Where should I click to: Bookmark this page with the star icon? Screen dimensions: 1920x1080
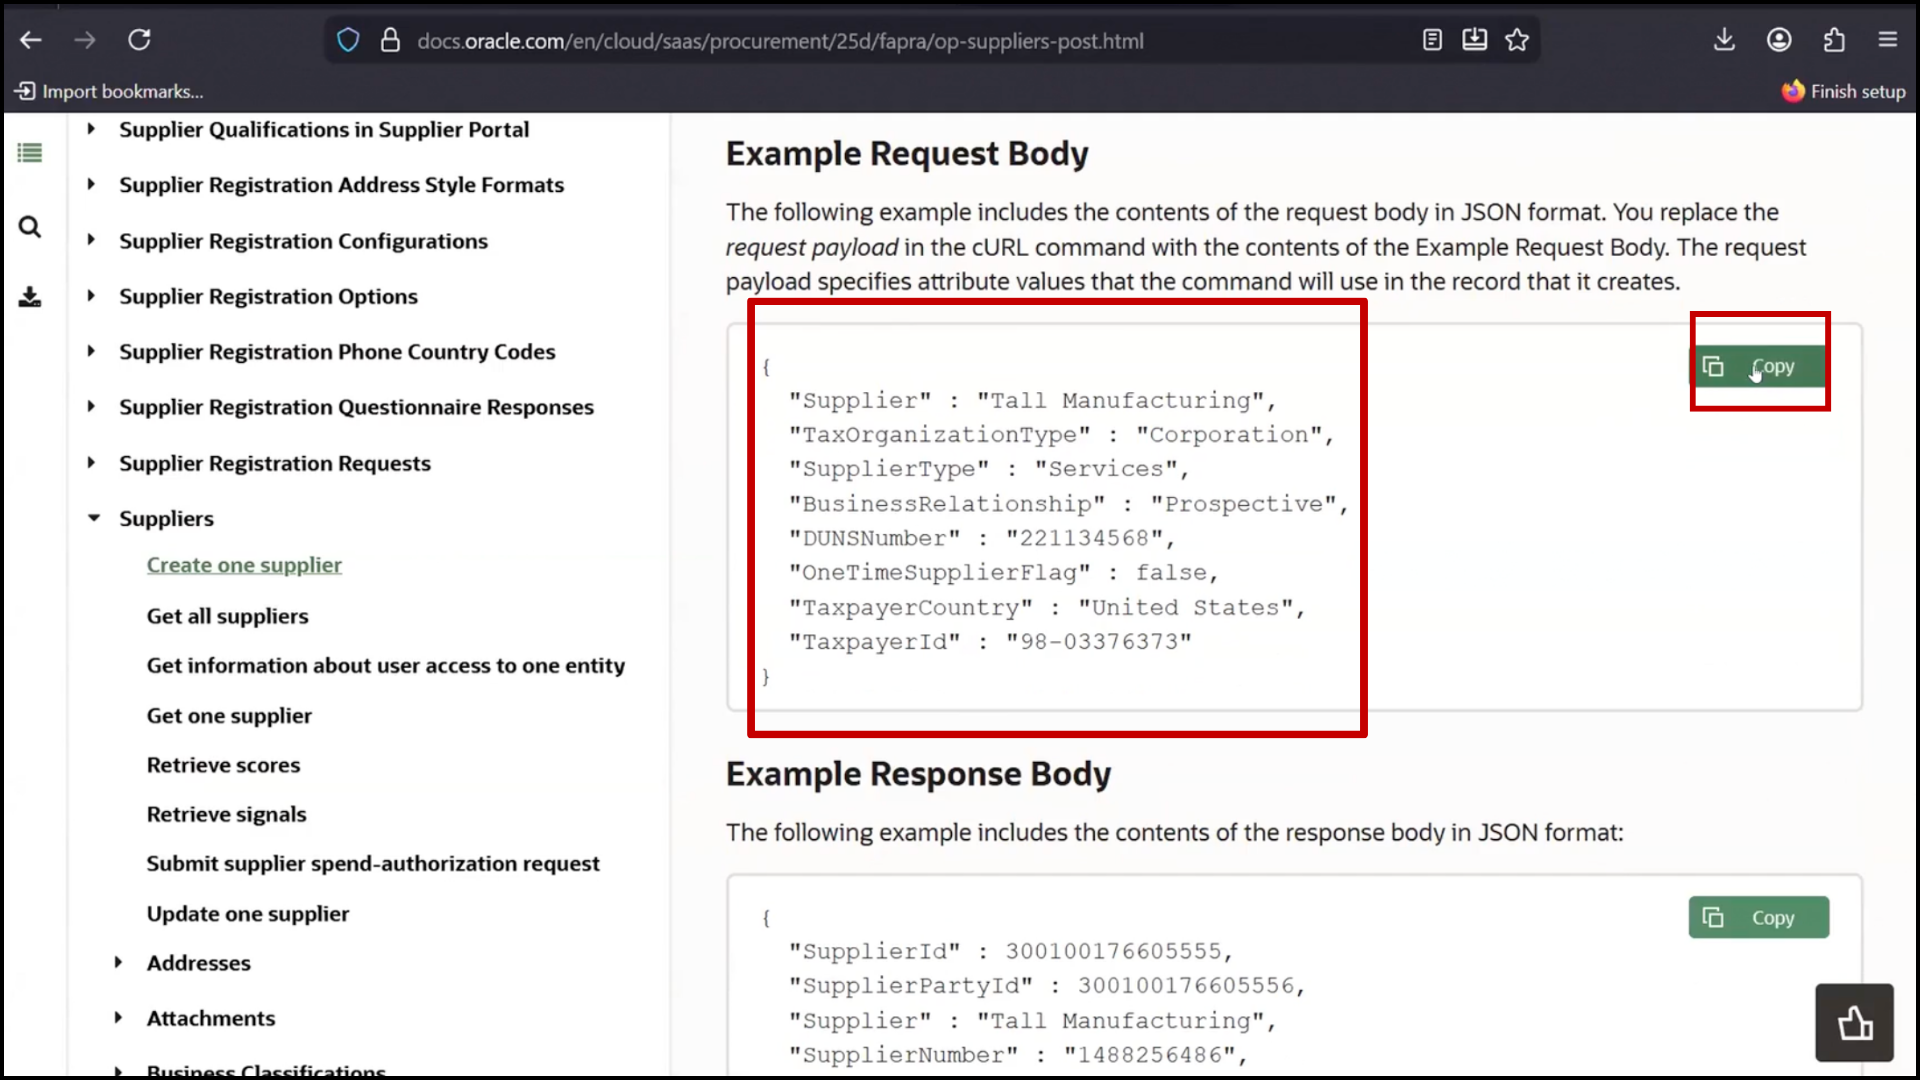click(x=1517, y=40)
